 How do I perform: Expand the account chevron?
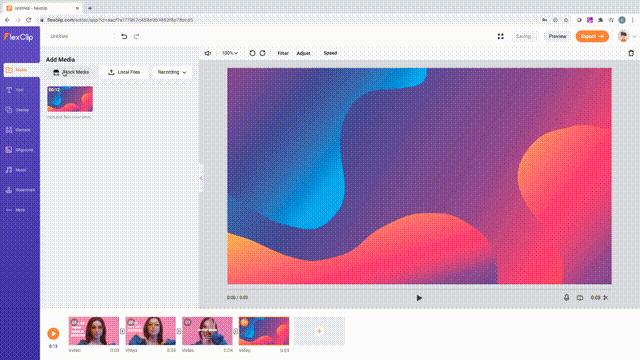[635, 37]
